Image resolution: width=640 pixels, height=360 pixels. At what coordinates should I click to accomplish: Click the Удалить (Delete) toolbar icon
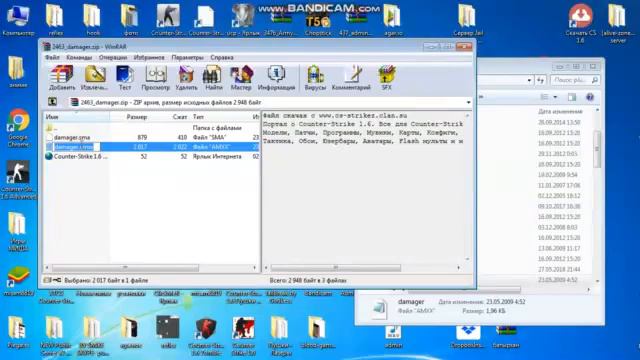pos(186,78)
